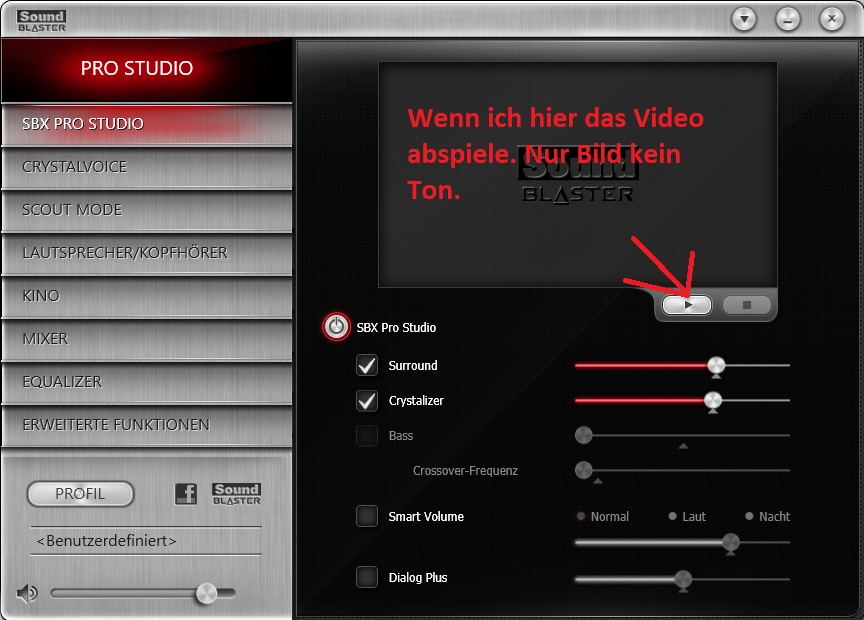Click the Sound Blaster title bar logo
Viewport: 864px width, 620px height.
point(41,21)
